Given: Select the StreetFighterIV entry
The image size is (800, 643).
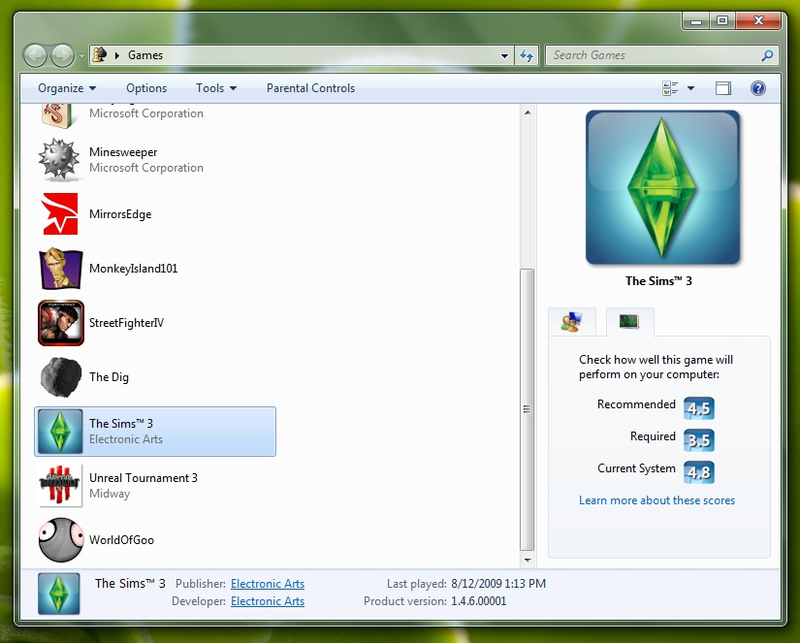Looking at the screenshot, I should coord(155,323).
